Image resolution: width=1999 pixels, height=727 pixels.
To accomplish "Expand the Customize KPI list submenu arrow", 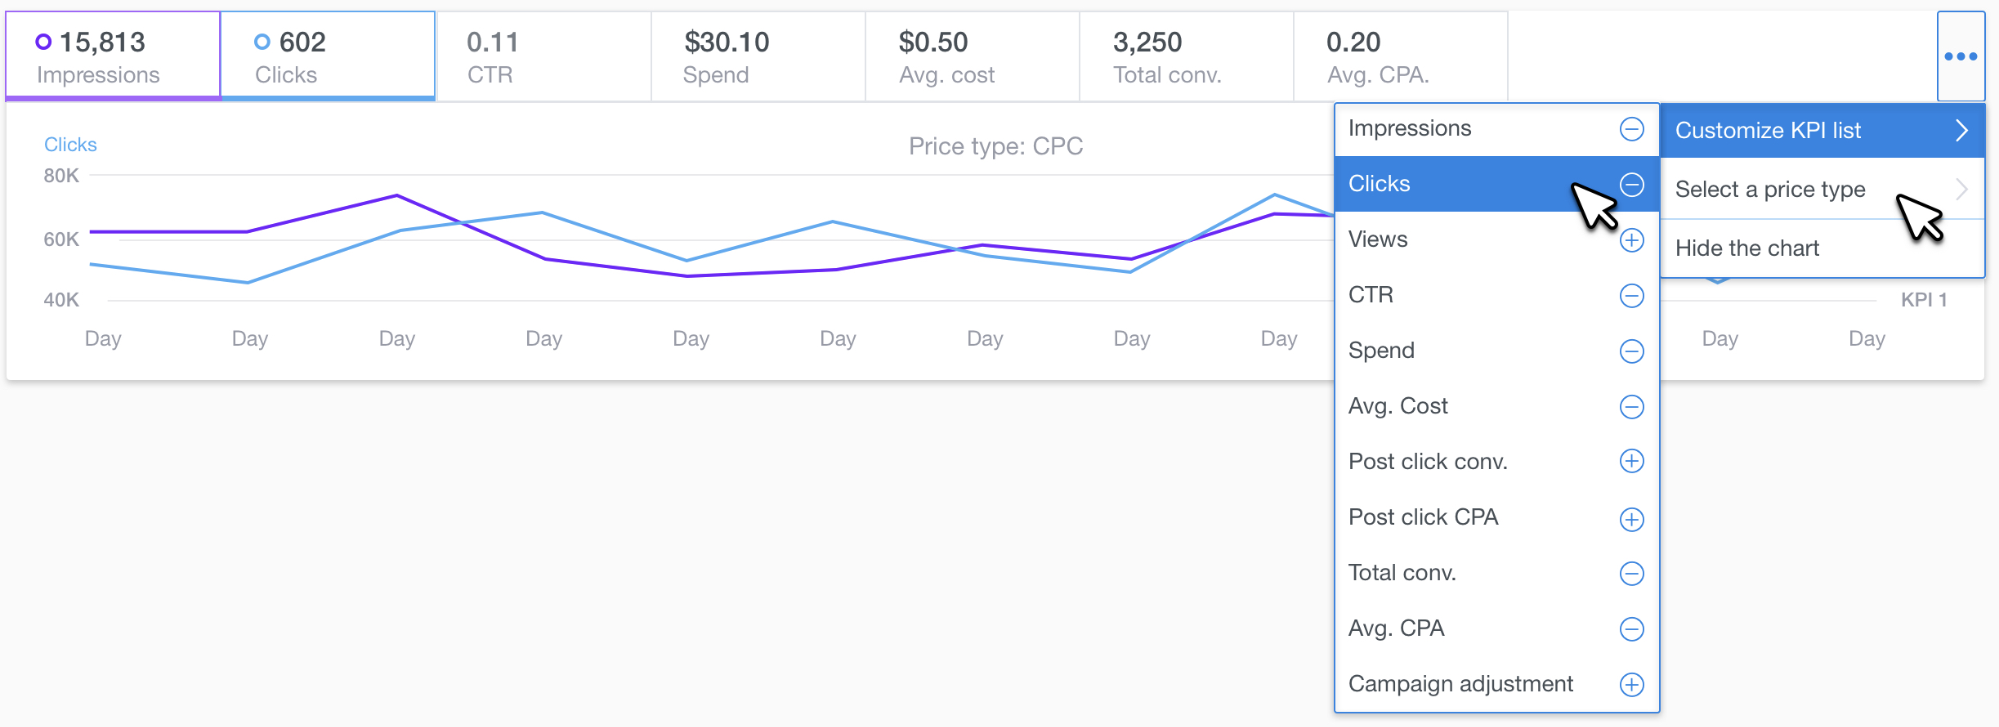I will (1961, 130).
